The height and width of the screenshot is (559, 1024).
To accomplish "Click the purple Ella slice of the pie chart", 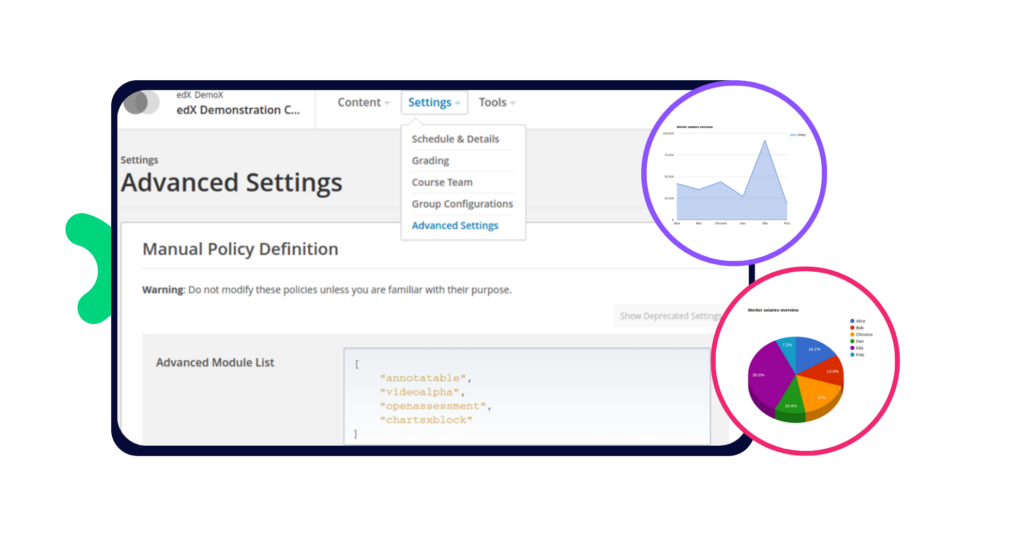I will tap(768, 375).
